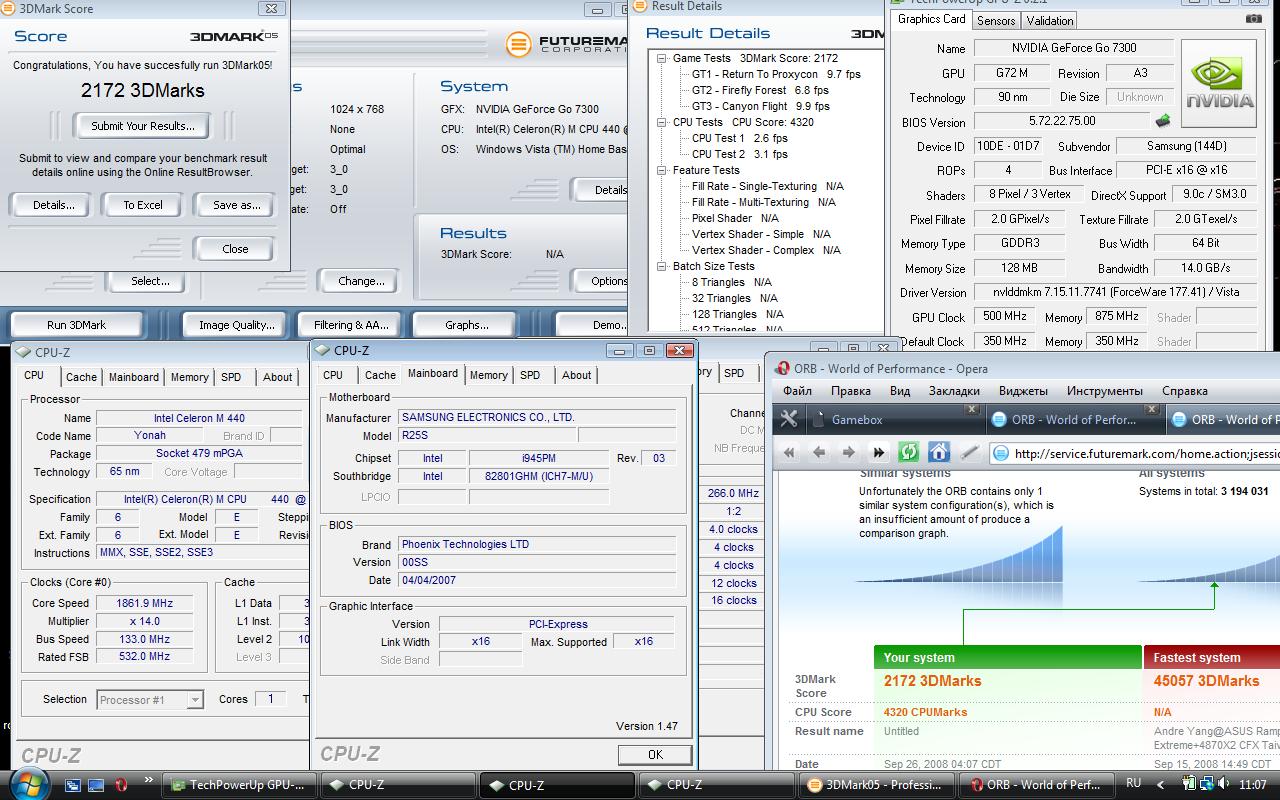The image size is (1280, 800).
Task: Click the Run 3DMark button
Action: point(77,325)
